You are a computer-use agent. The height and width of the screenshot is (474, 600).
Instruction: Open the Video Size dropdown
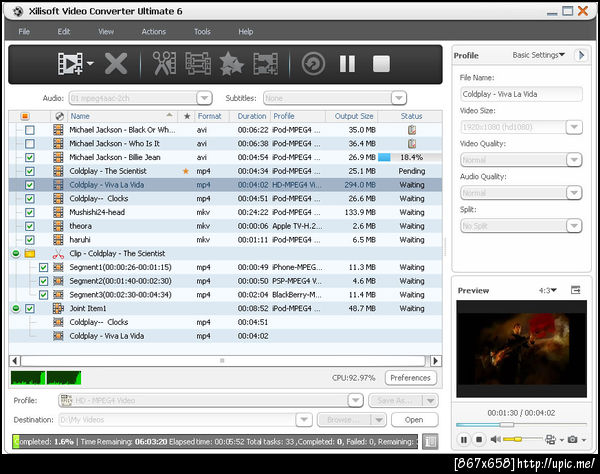point(574,127)
